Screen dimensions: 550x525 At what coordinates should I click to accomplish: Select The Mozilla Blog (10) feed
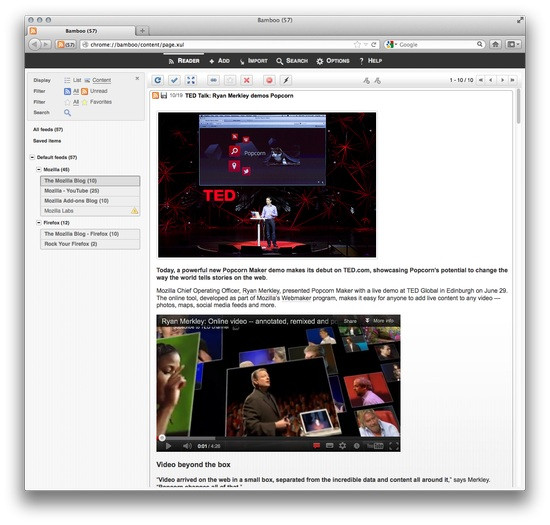click(90, 181)
